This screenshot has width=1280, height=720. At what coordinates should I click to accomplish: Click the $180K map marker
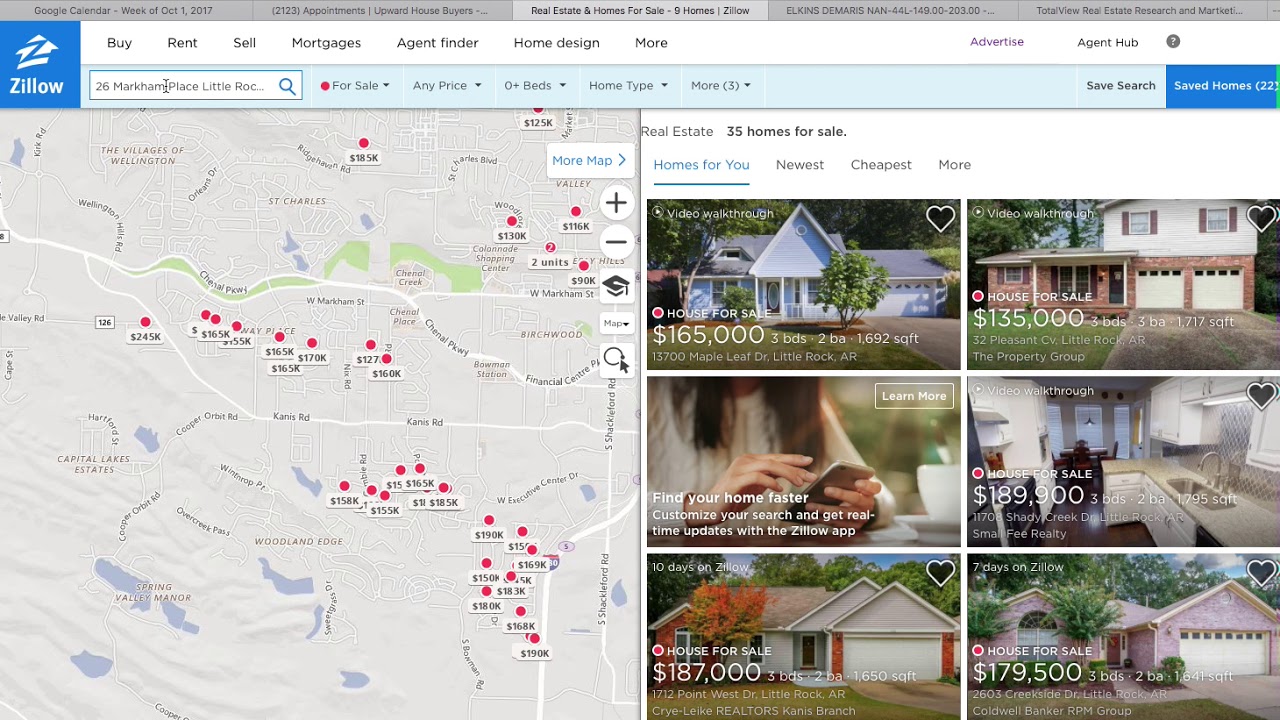click(x=486, y=591)
